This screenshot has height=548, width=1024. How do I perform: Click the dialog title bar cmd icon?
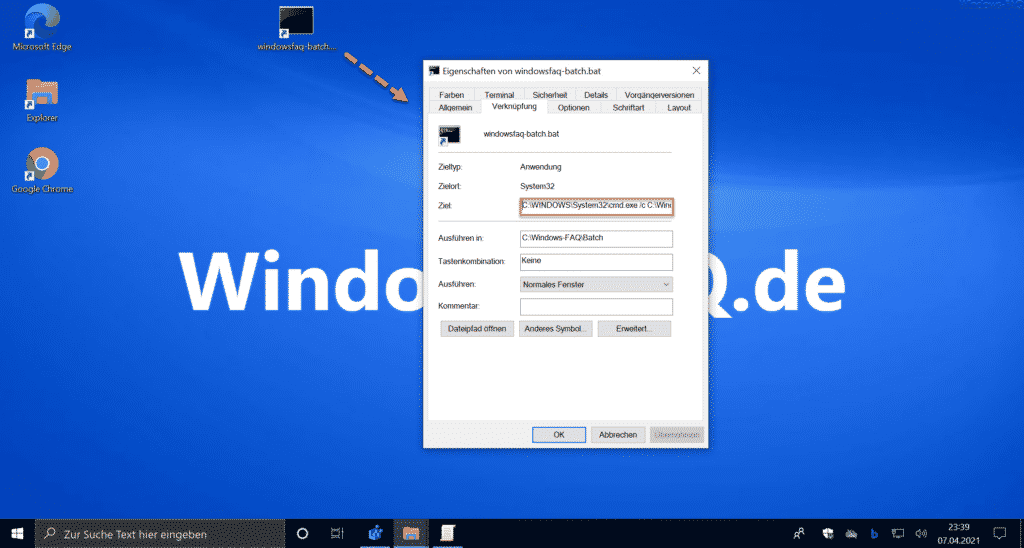pyautogui.click(x=434, y=71)
